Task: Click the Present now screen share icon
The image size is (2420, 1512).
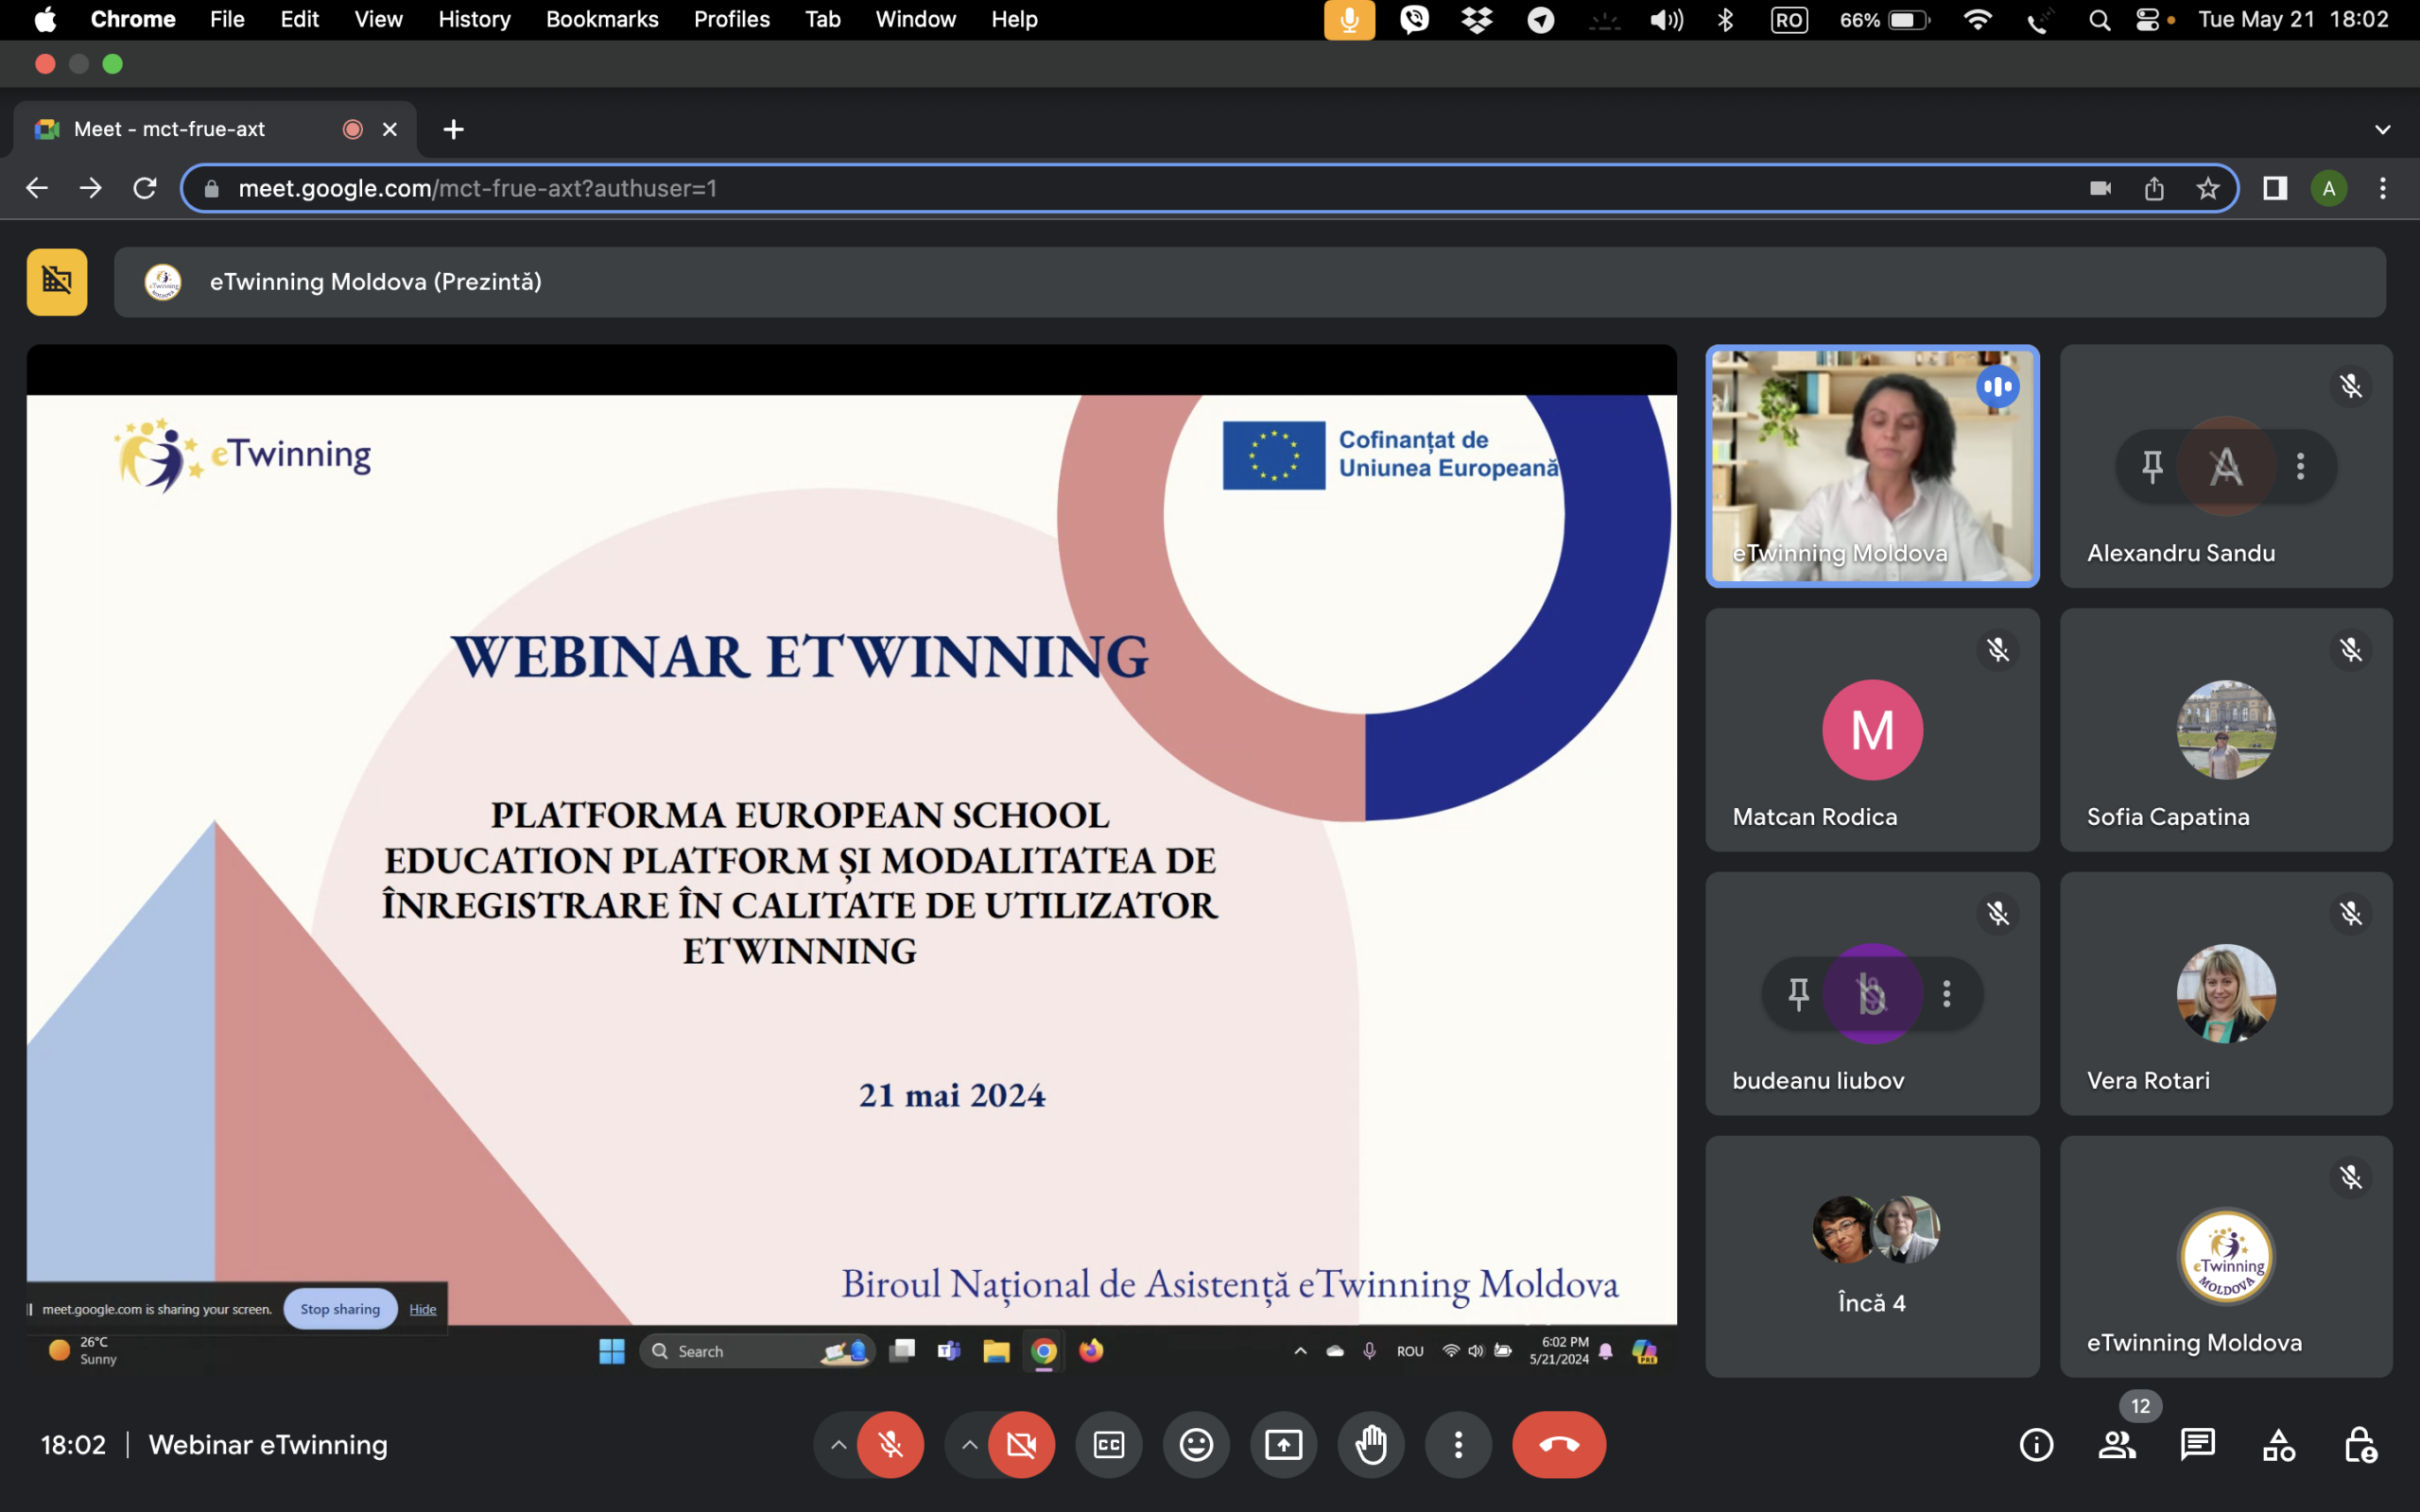Action: (x=1283, y=1444)
